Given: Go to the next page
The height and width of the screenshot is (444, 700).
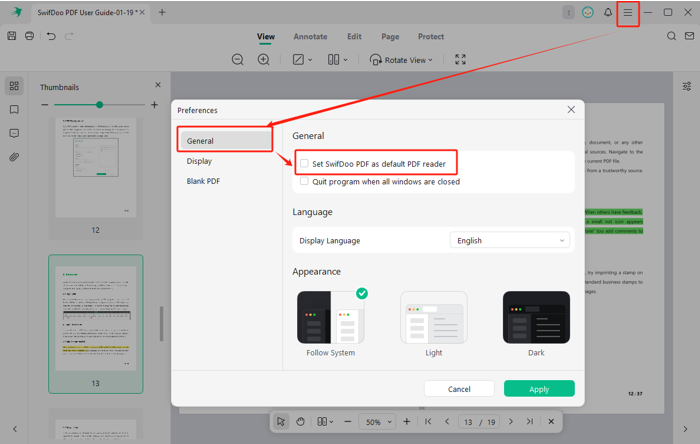Looking at the screenshot, I should click(511, 422).
